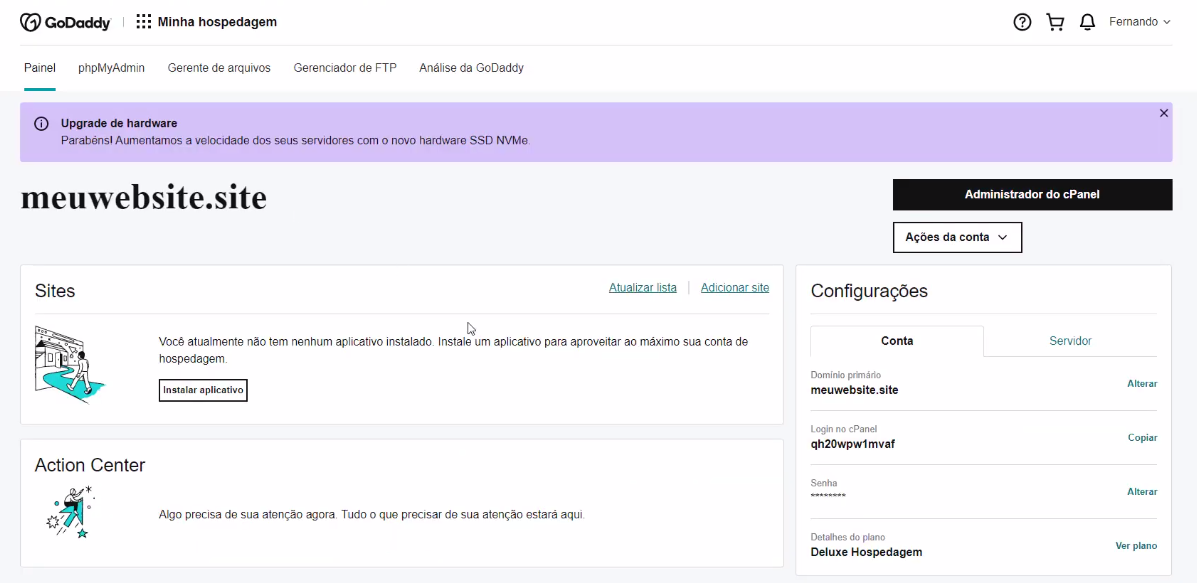Open the phpMyAdmin tab

111,68
